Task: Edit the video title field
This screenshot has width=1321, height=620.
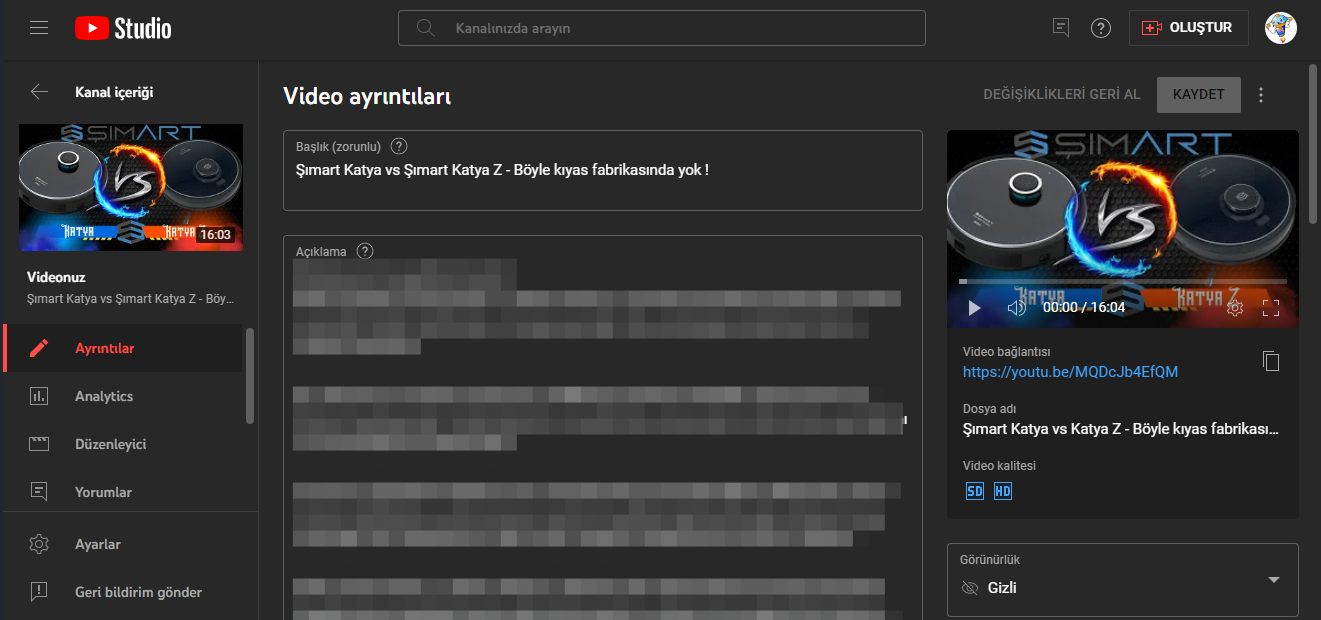Action: click(603, 170)
